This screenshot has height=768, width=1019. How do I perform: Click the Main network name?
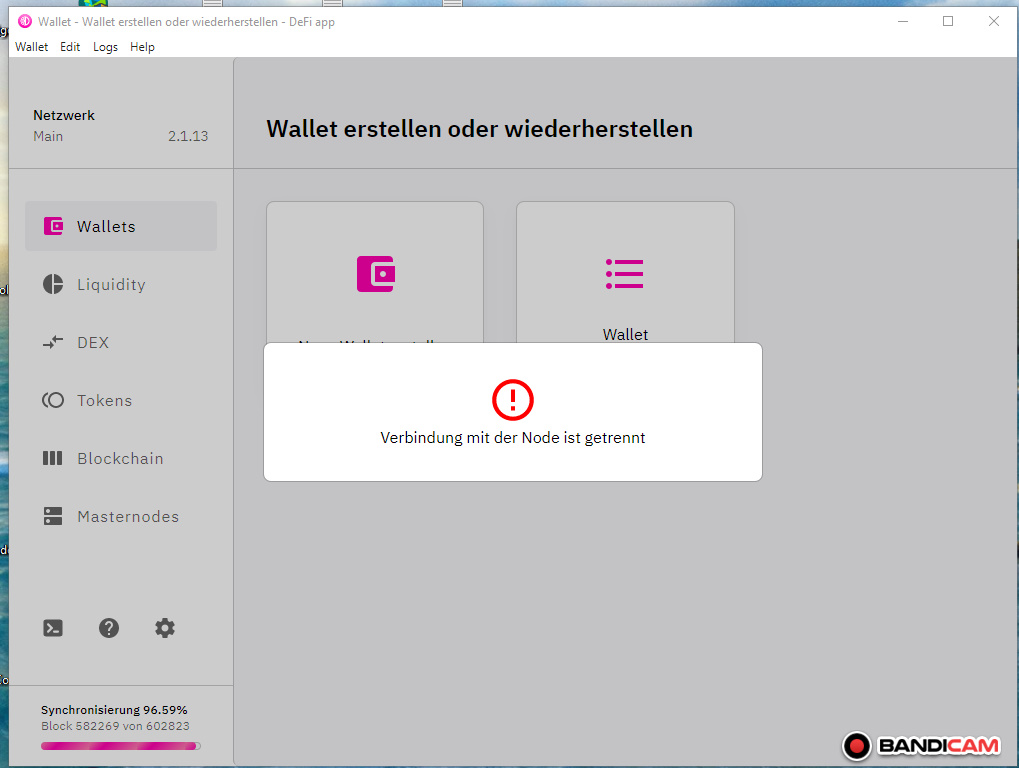(48, 136)
